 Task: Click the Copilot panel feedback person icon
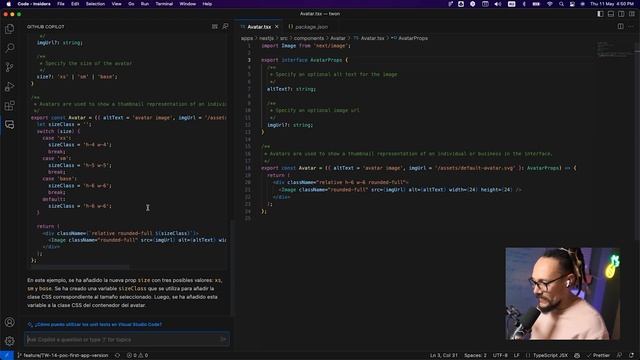(x=225, y=27)
